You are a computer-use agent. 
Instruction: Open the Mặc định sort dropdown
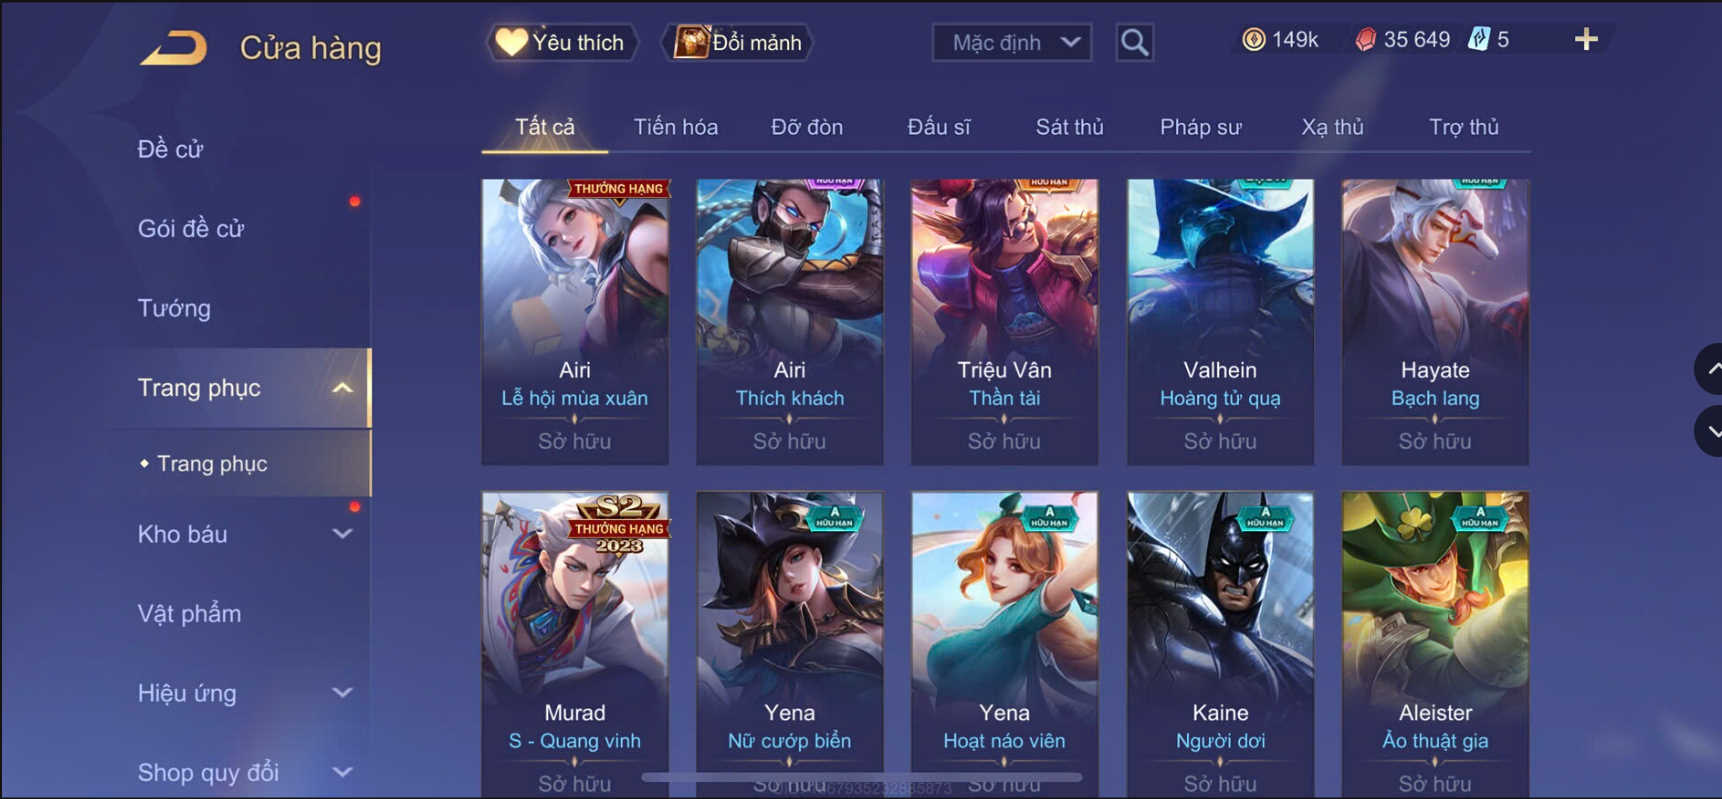point(1012,42)
